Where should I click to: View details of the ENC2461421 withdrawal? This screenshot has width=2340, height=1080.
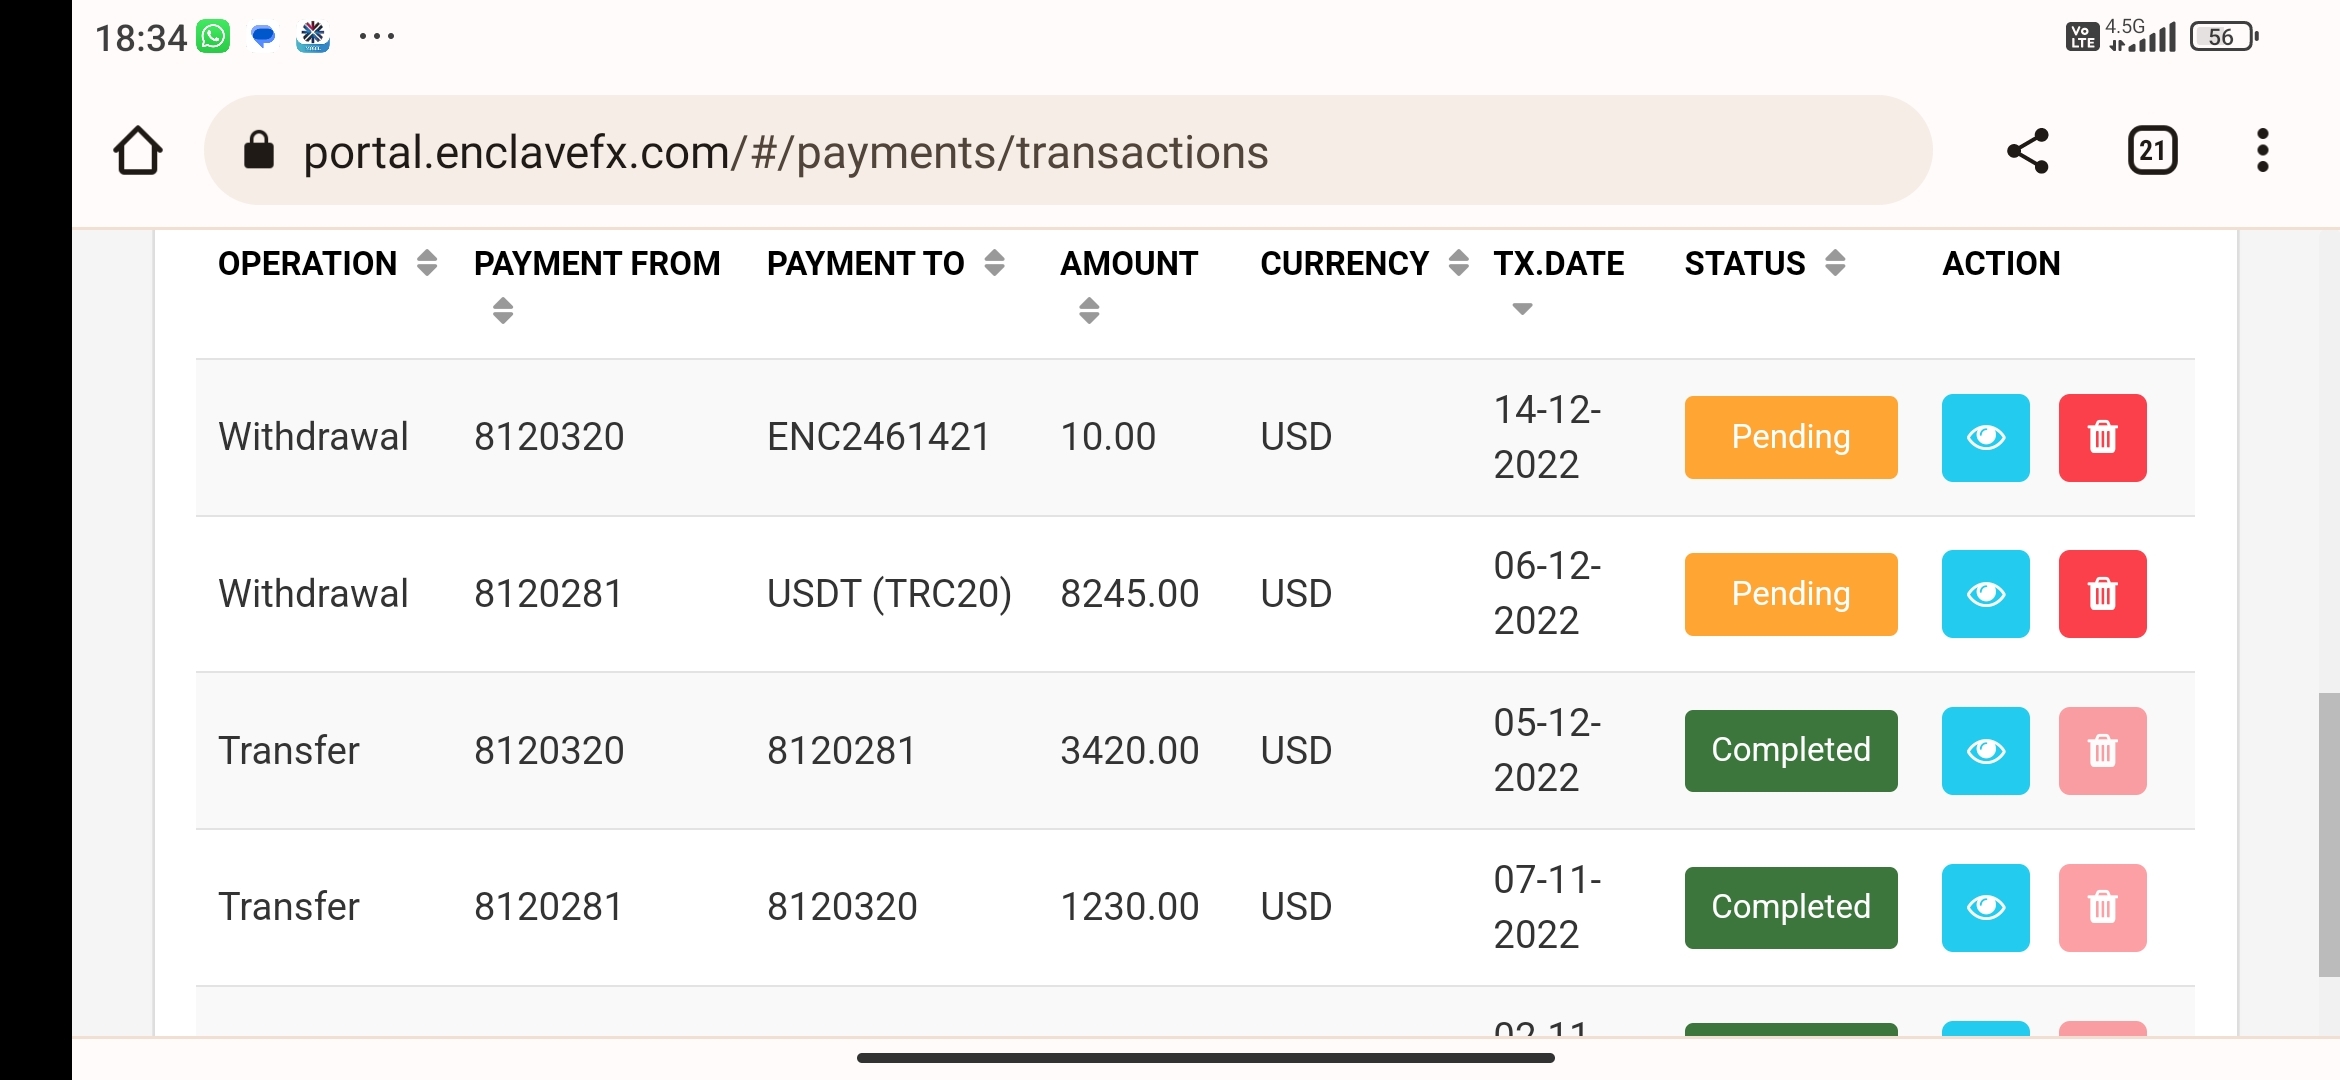pyautogui.click(x=1985, y=437)
